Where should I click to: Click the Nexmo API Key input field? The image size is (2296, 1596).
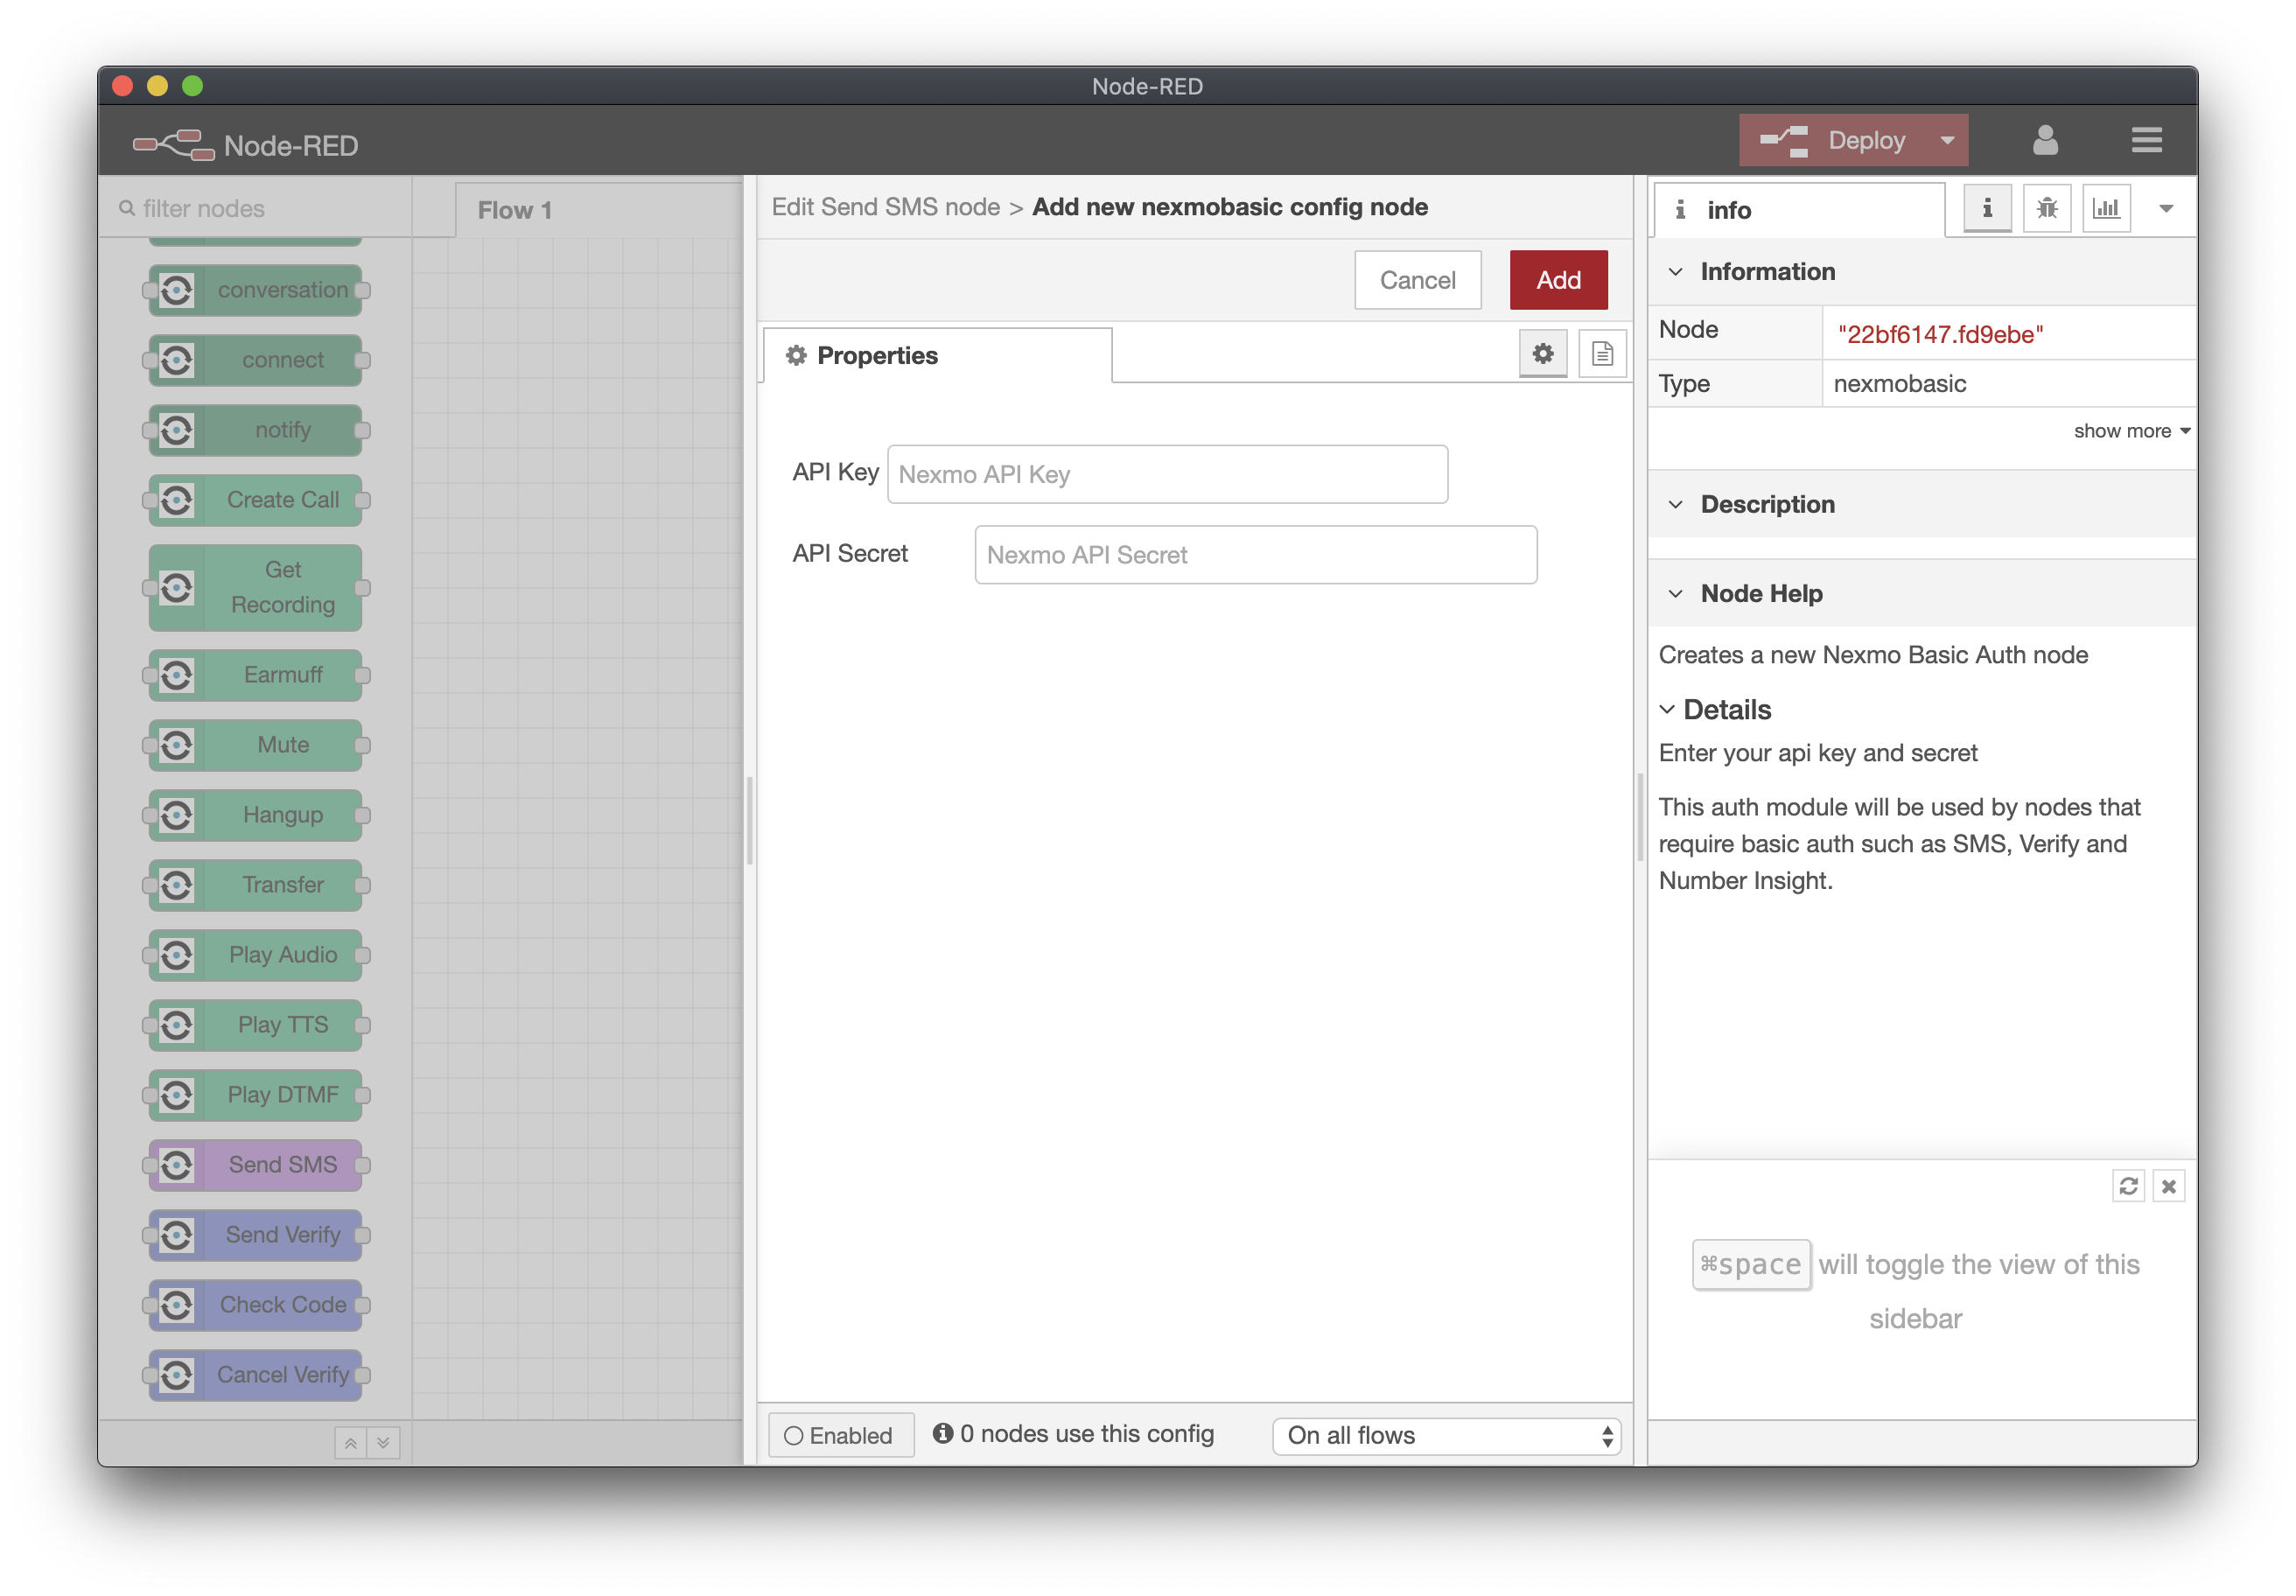tap(1165, 472)
